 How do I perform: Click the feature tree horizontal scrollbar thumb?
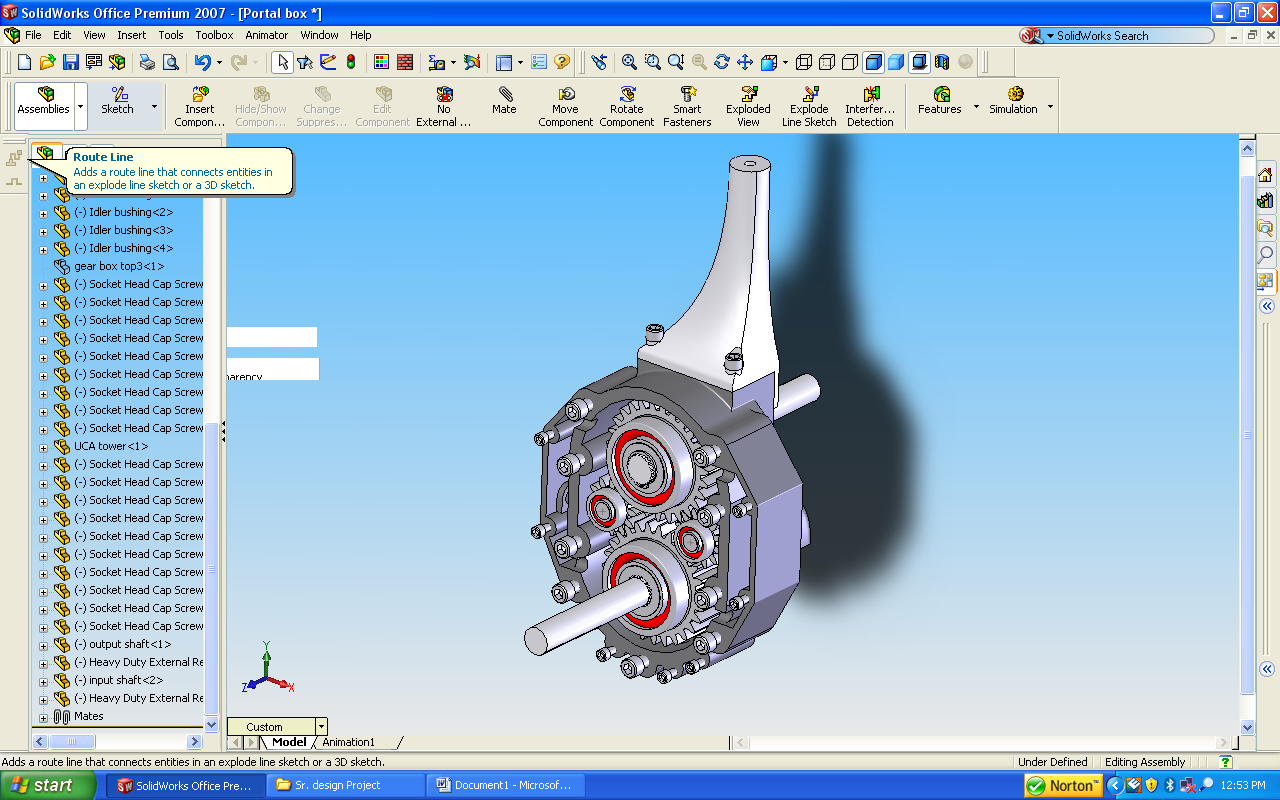click(x=72, y=742)
